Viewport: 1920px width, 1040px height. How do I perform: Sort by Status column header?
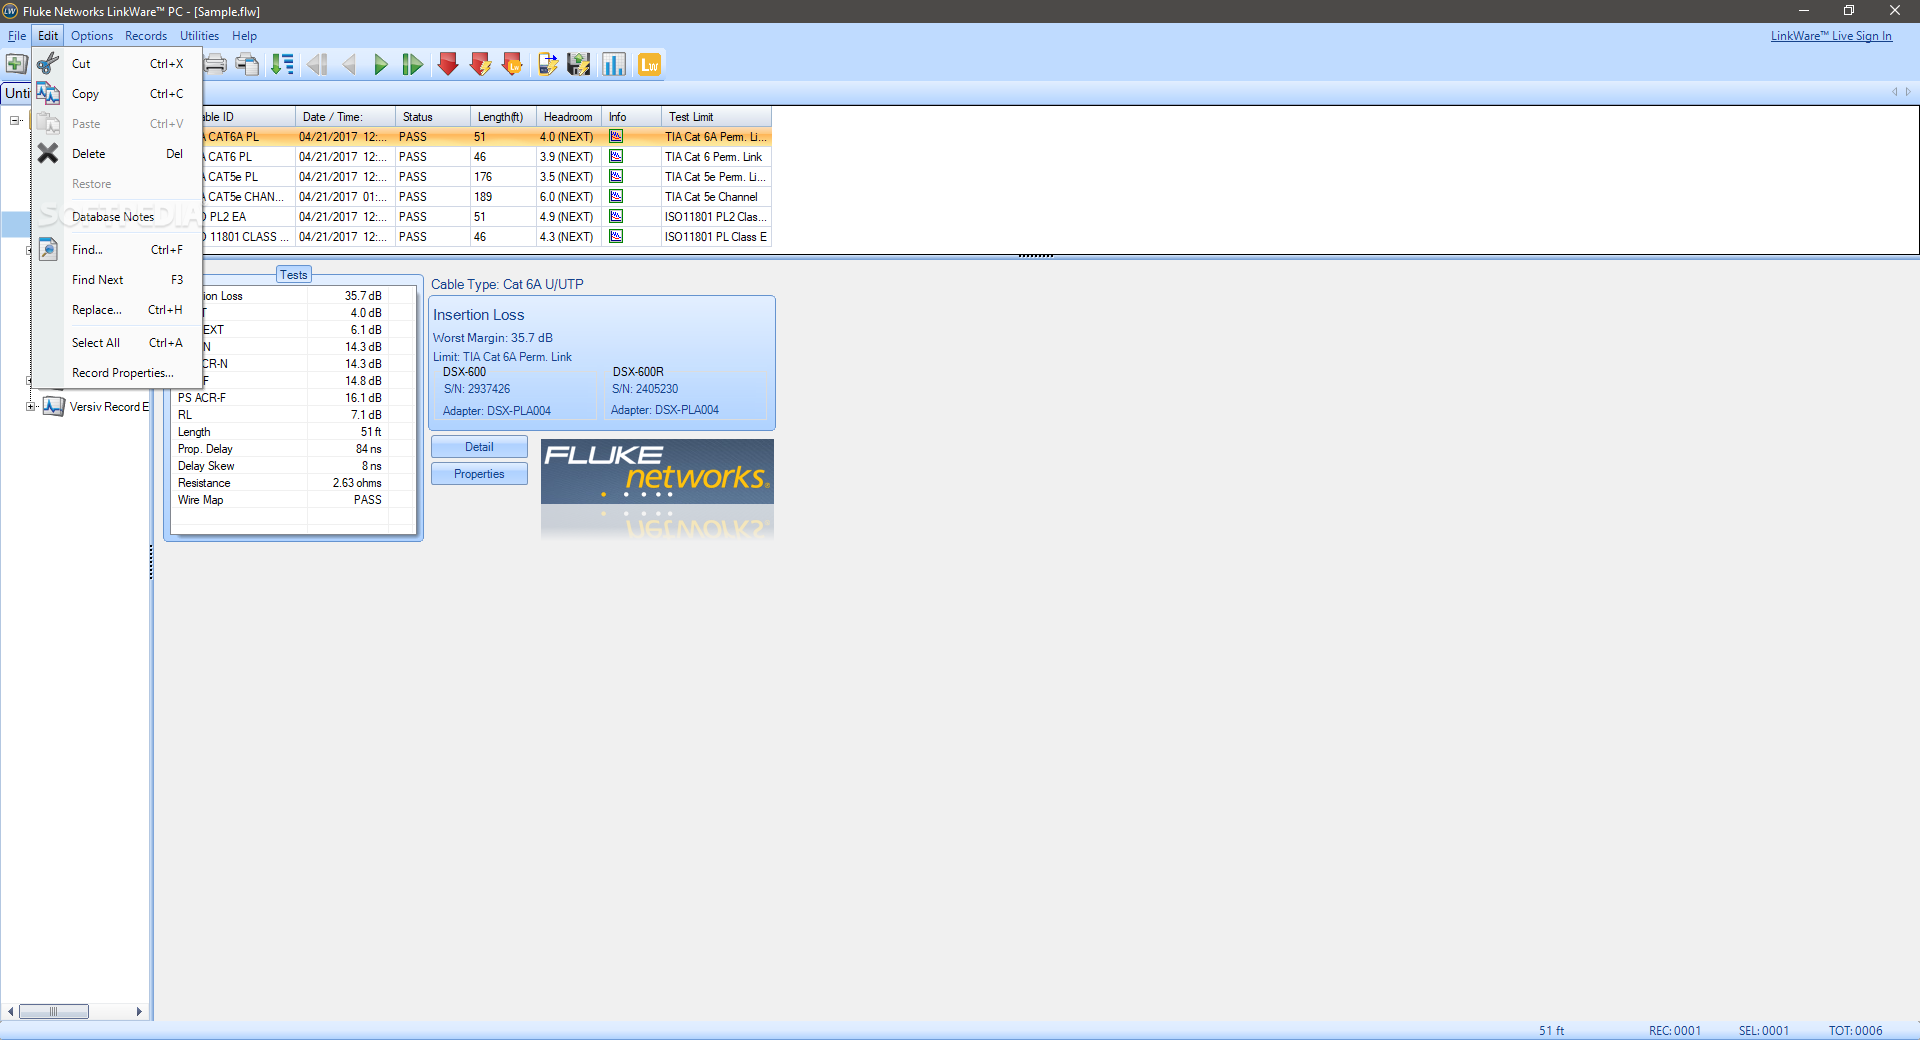click(x=433, y=117)
